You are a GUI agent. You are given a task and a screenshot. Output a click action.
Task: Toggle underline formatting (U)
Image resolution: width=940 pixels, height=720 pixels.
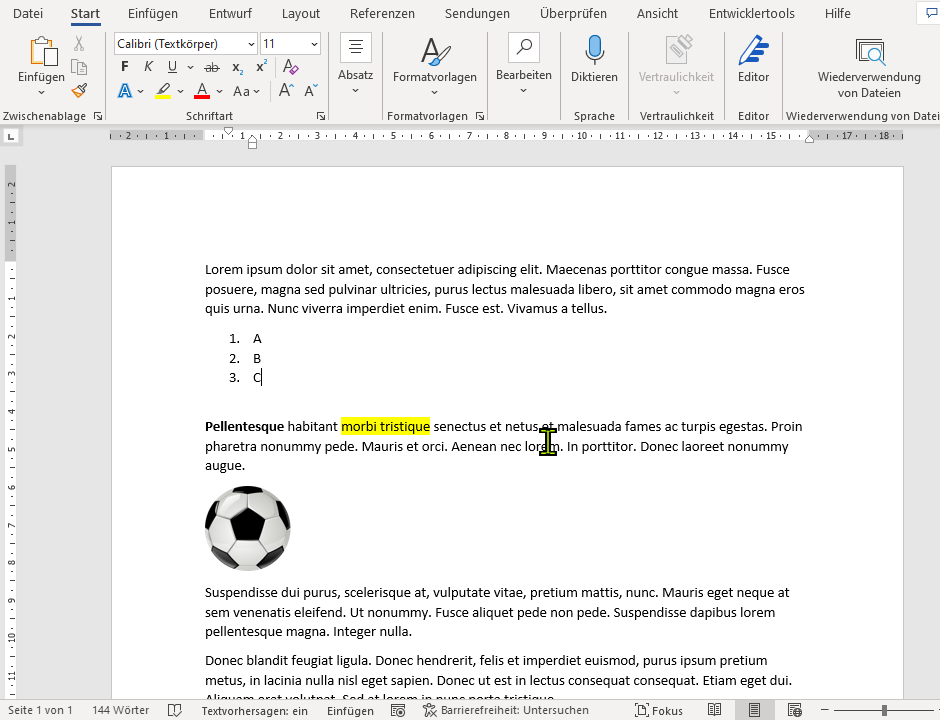tap(172, 67)
